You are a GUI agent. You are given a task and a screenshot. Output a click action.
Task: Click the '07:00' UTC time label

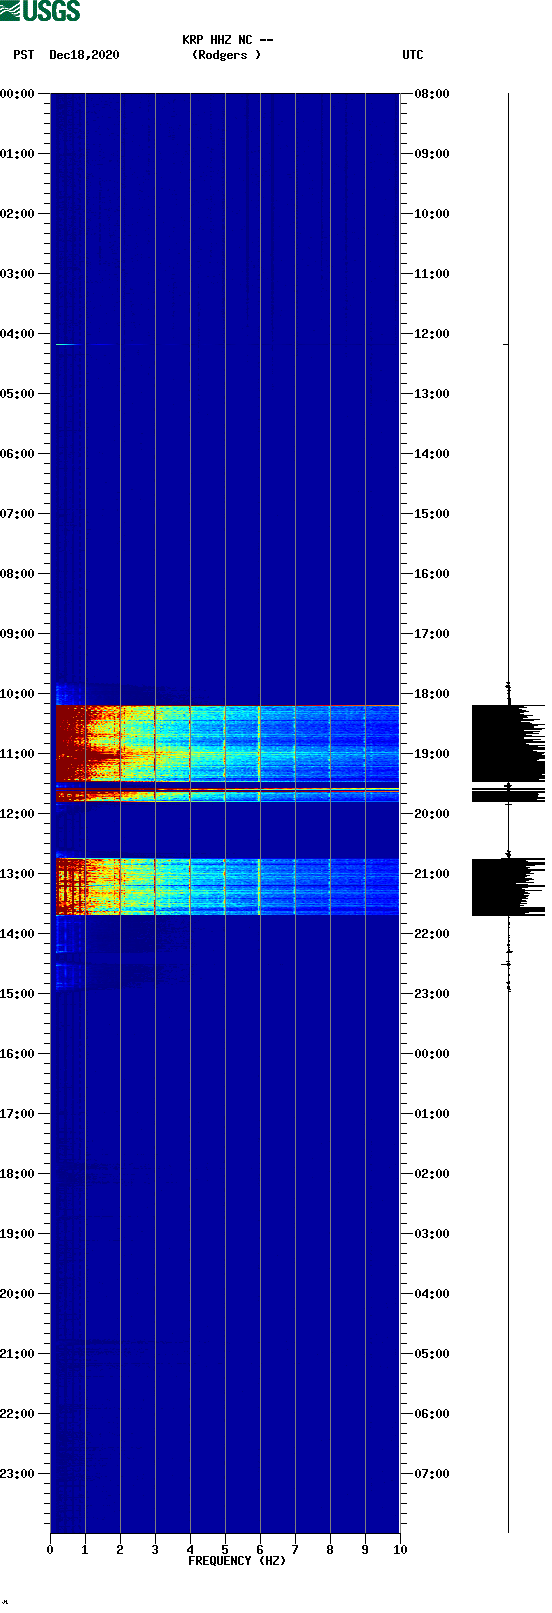tap(432, 1474)
